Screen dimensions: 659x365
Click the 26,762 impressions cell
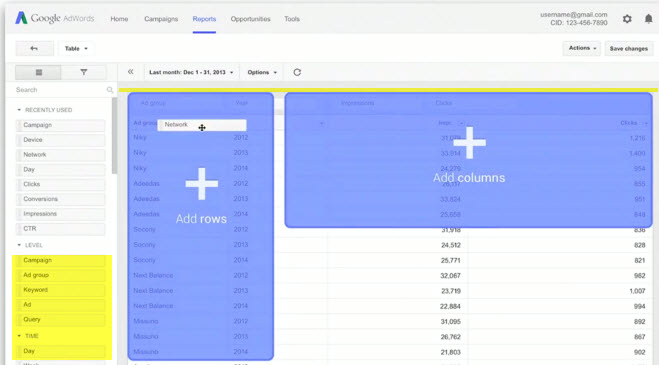(451, 337)
